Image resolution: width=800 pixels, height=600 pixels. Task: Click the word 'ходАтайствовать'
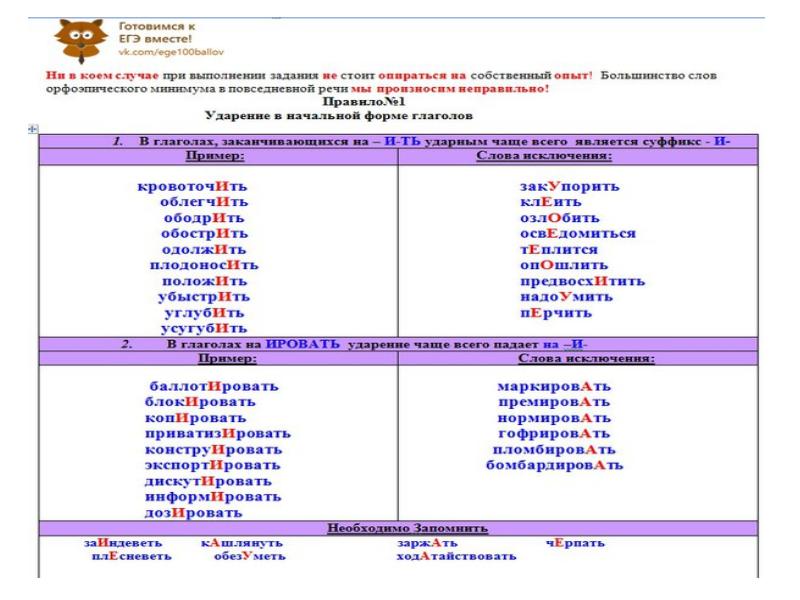[457, 556]
